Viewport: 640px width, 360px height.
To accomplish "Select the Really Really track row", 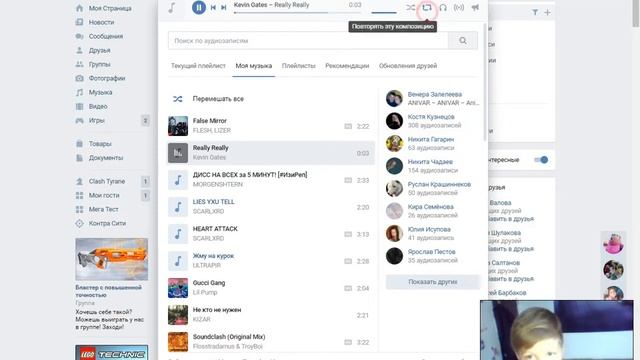I will [271, 153].
